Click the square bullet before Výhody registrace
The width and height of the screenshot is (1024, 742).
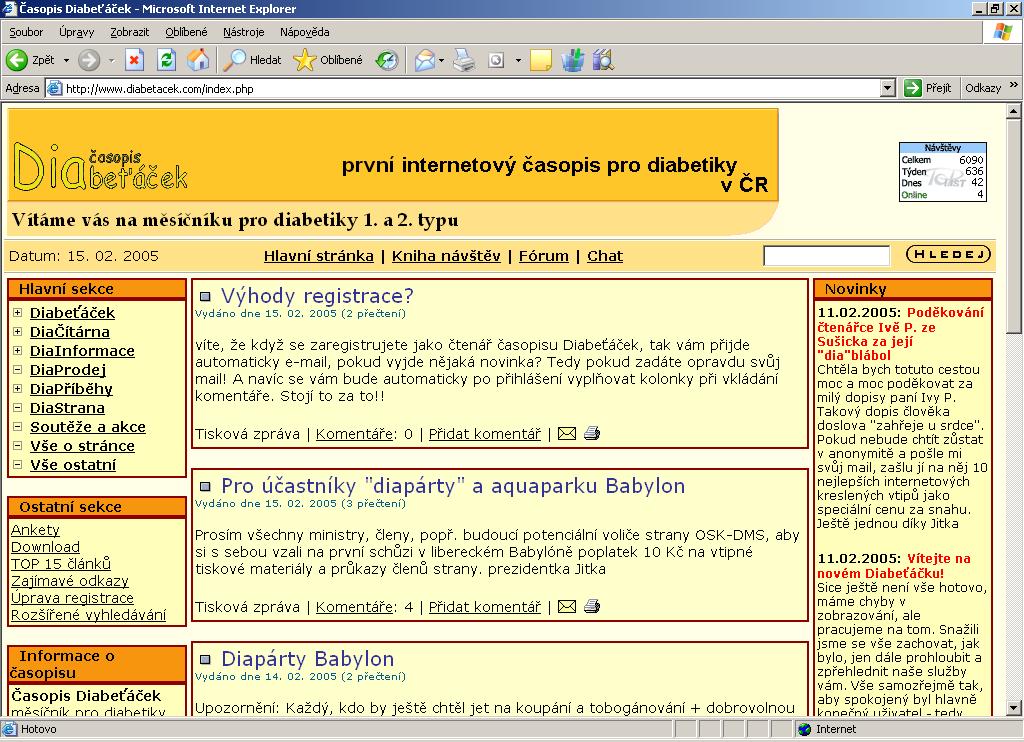coord(205,297)
